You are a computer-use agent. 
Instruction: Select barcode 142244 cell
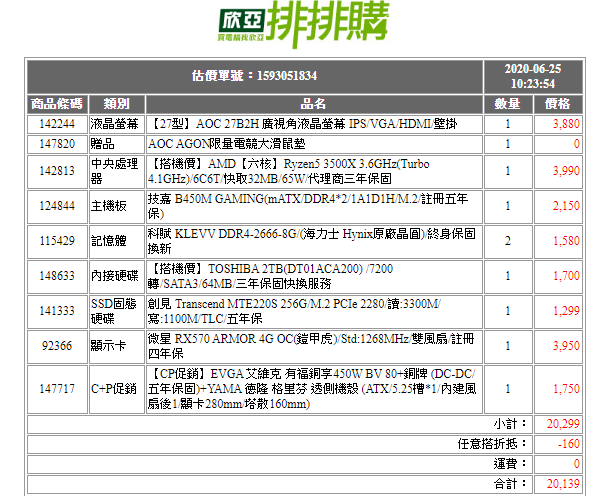pos(57,124)
